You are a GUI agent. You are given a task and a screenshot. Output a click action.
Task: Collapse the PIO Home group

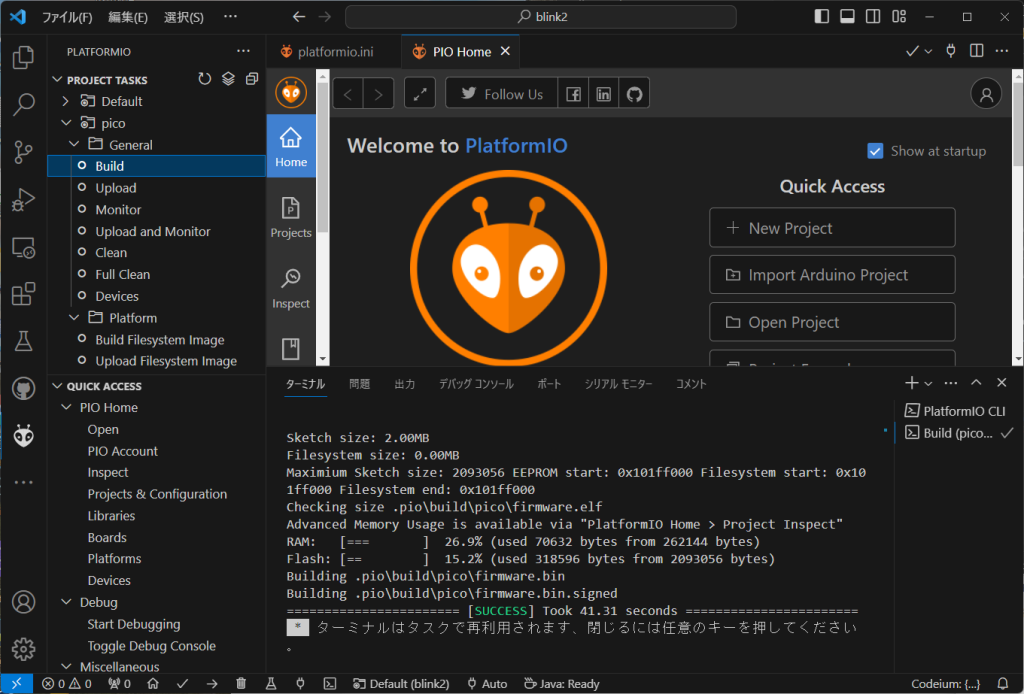tap(65, 407)
